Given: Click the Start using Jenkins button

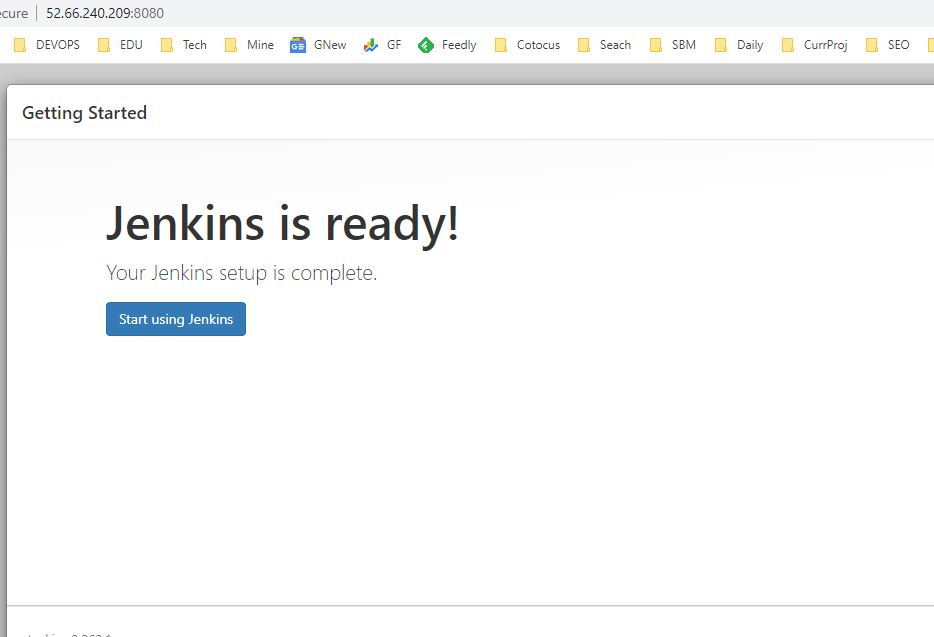Looking at the screenshot, I should tap(176, 319).
